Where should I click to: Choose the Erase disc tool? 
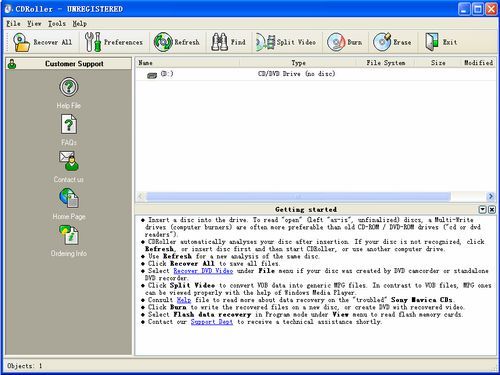coord(382,42)
